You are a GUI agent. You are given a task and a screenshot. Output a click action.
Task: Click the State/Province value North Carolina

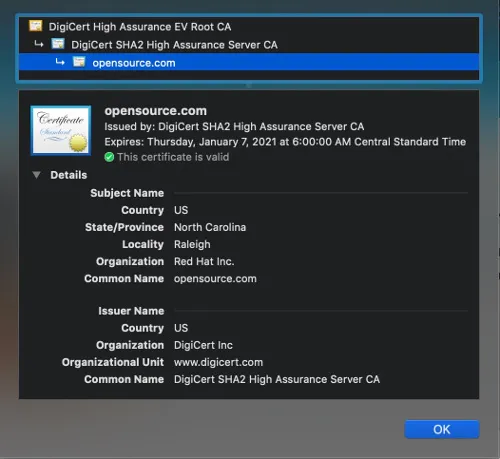(210, 227)
